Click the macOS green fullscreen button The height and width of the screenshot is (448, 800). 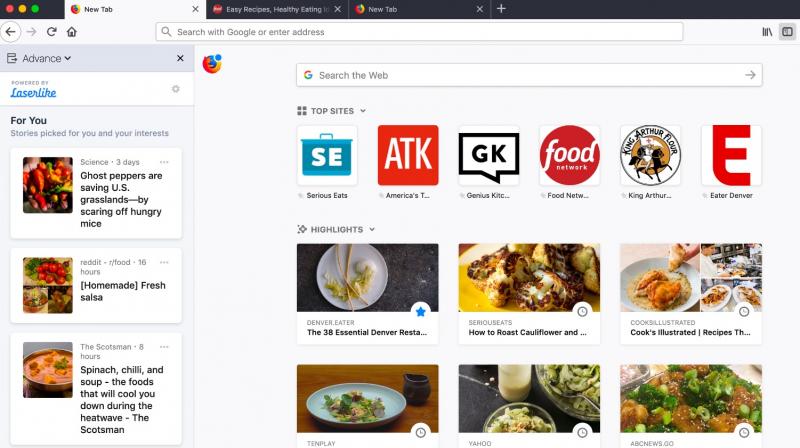[35, 9]
